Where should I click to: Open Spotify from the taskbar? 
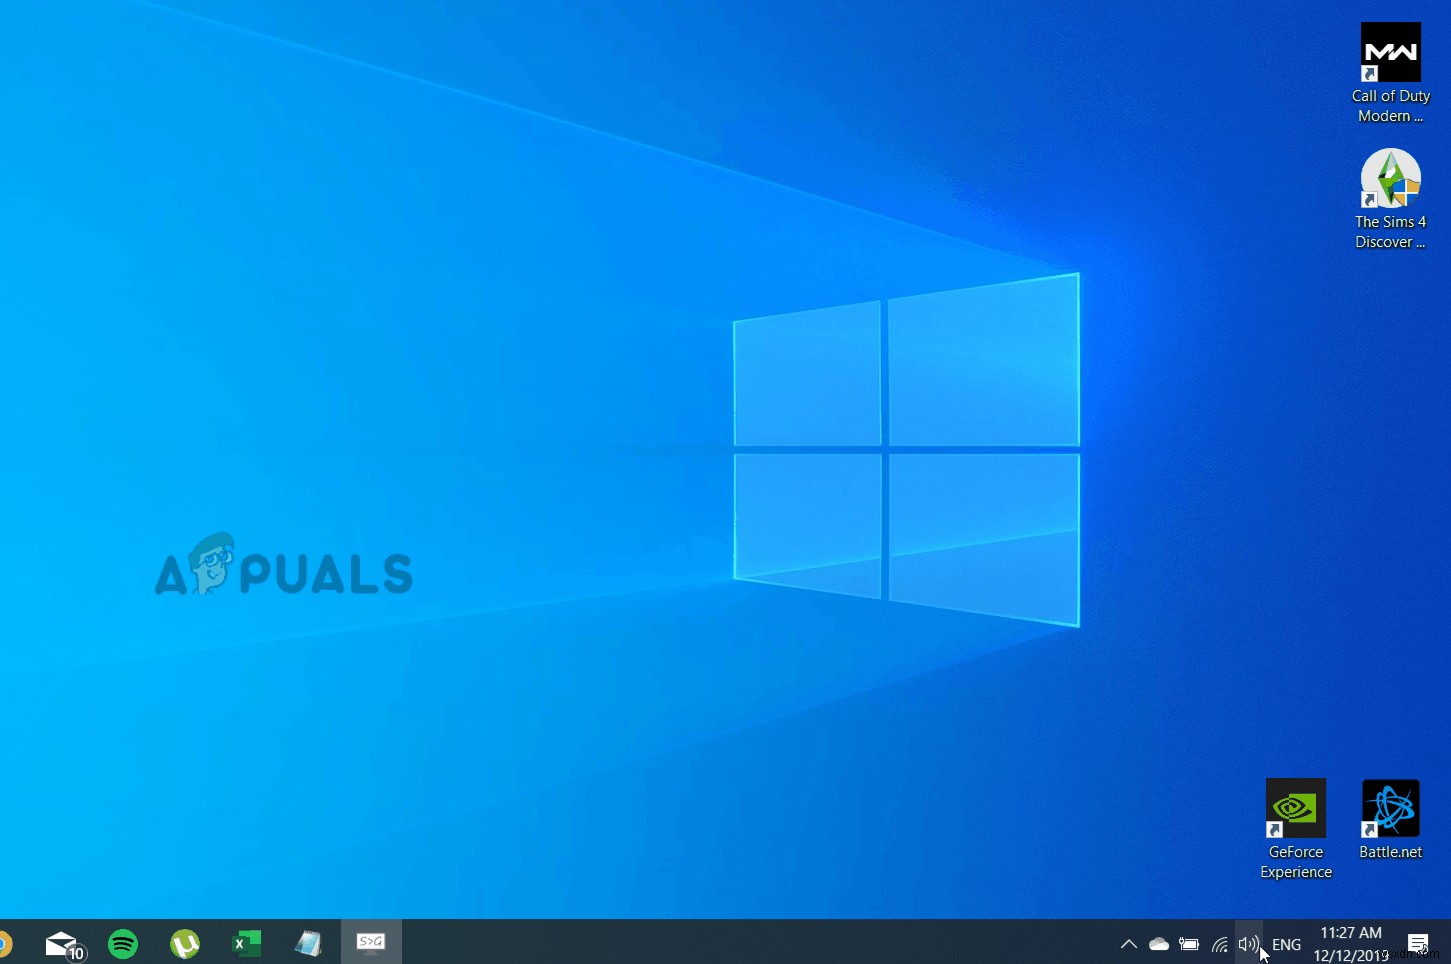pos(122,943)
